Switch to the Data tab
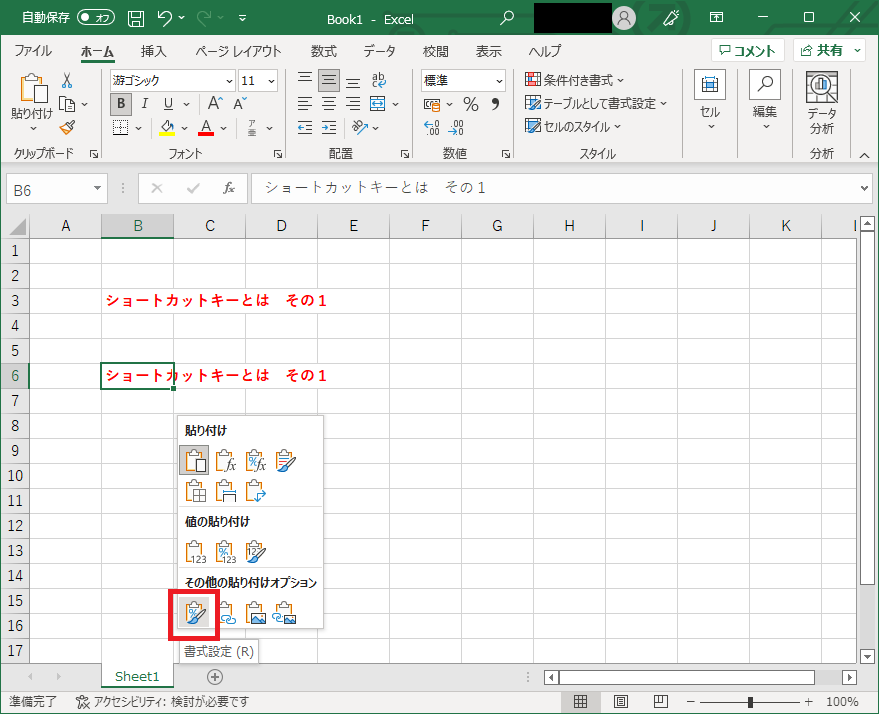This screenshot has height=714, width=879. 379,51
